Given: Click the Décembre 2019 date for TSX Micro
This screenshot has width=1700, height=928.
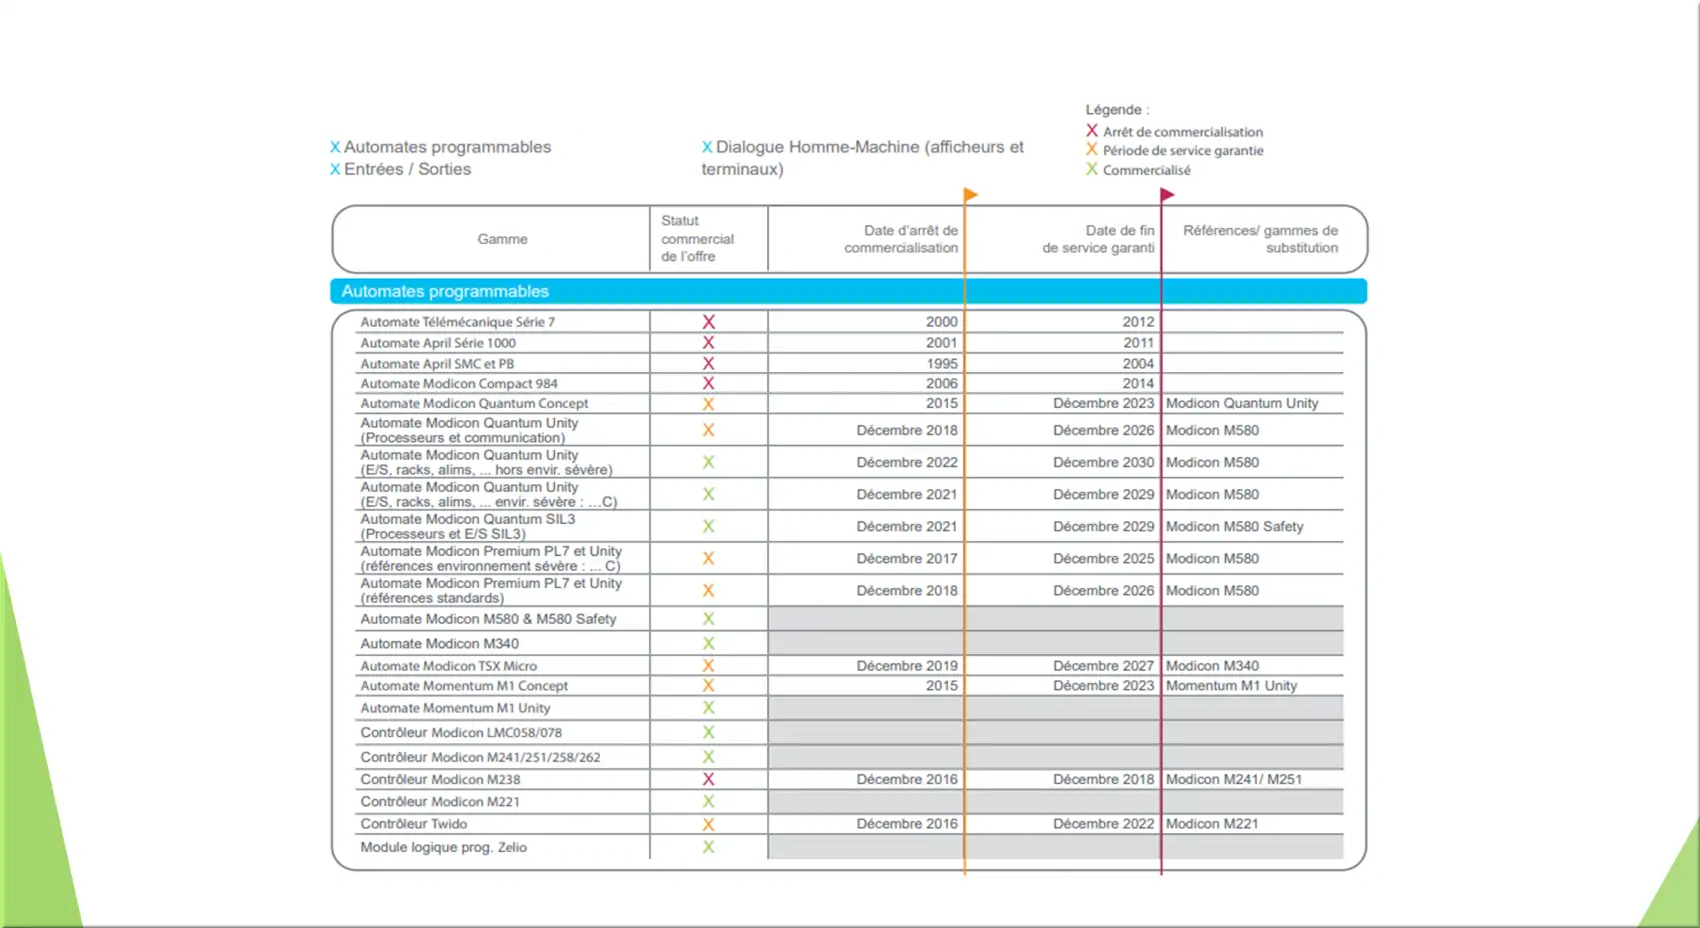Looking at the screenshot, I should click(907, 666).
